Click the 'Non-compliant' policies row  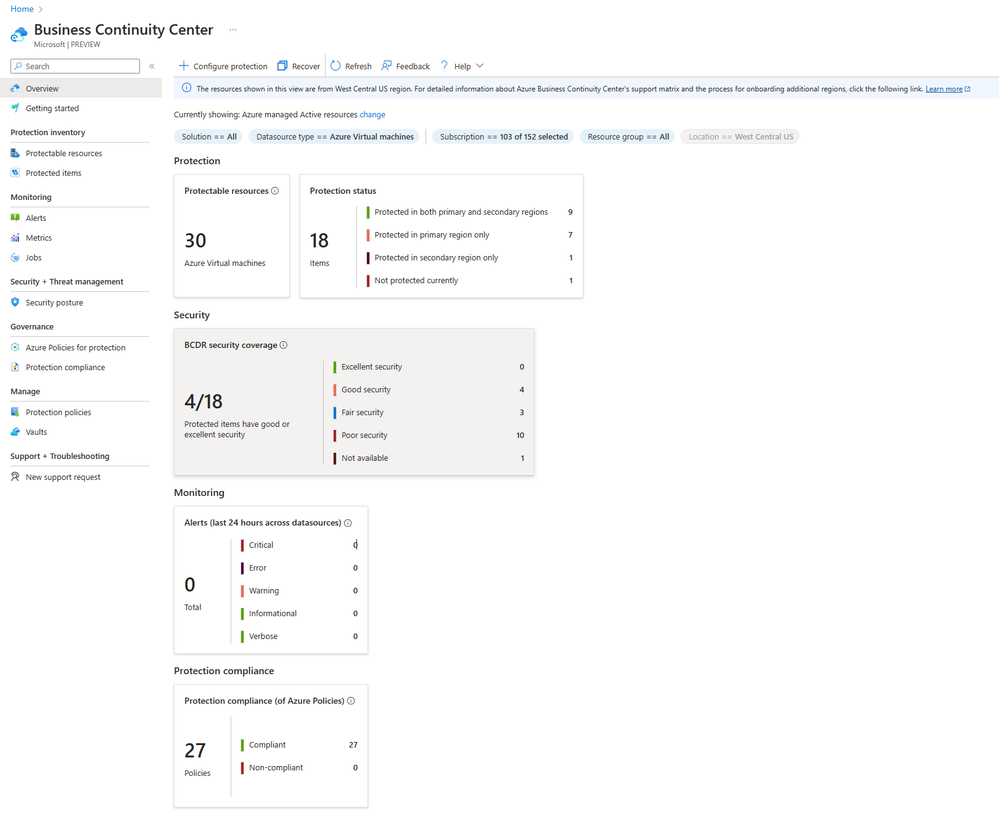299,768
